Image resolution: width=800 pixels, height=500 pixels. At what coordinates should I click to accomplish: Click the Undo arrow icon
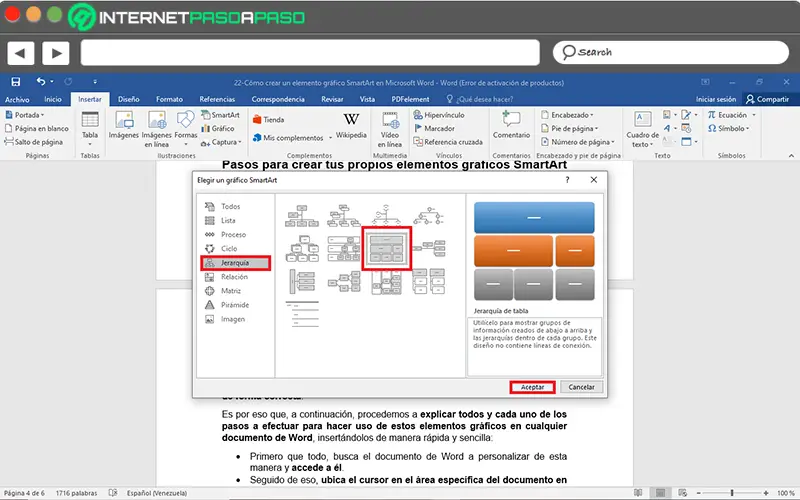pyautogui.click(x=41, y=82)
